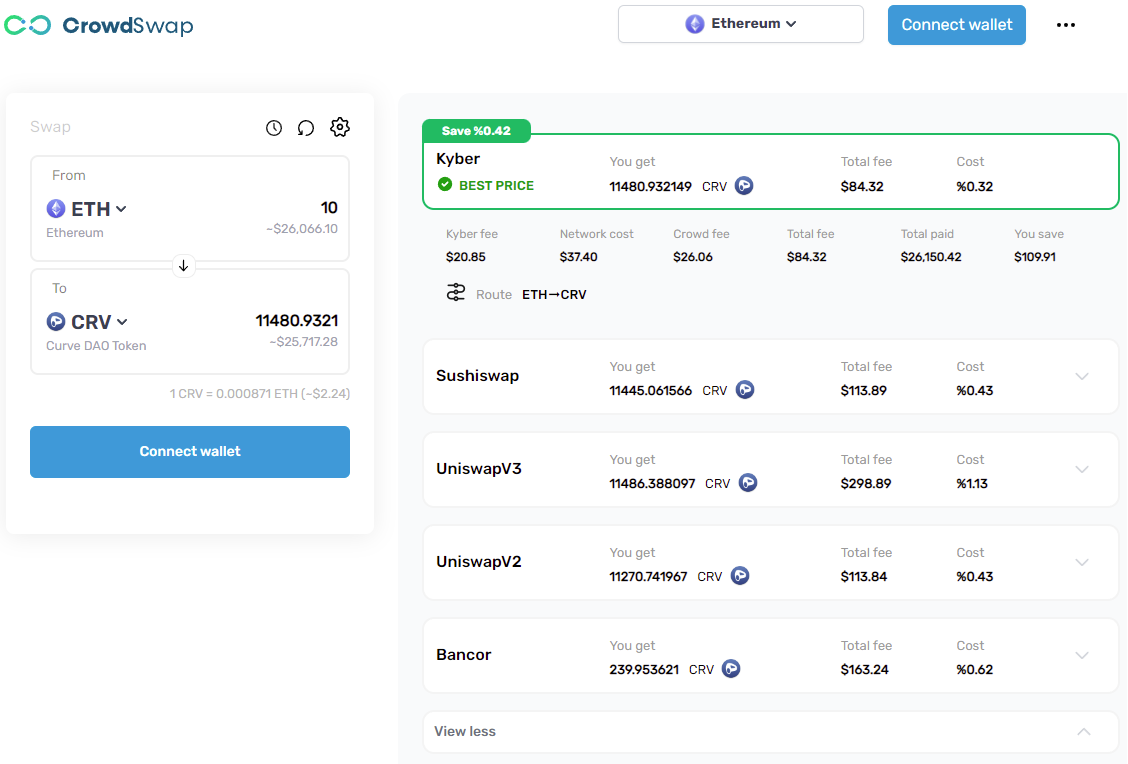The width and height of the screenshot is (1128, 764).
Task: Click the CrowdSwap logo
Action: pos(98,24)
